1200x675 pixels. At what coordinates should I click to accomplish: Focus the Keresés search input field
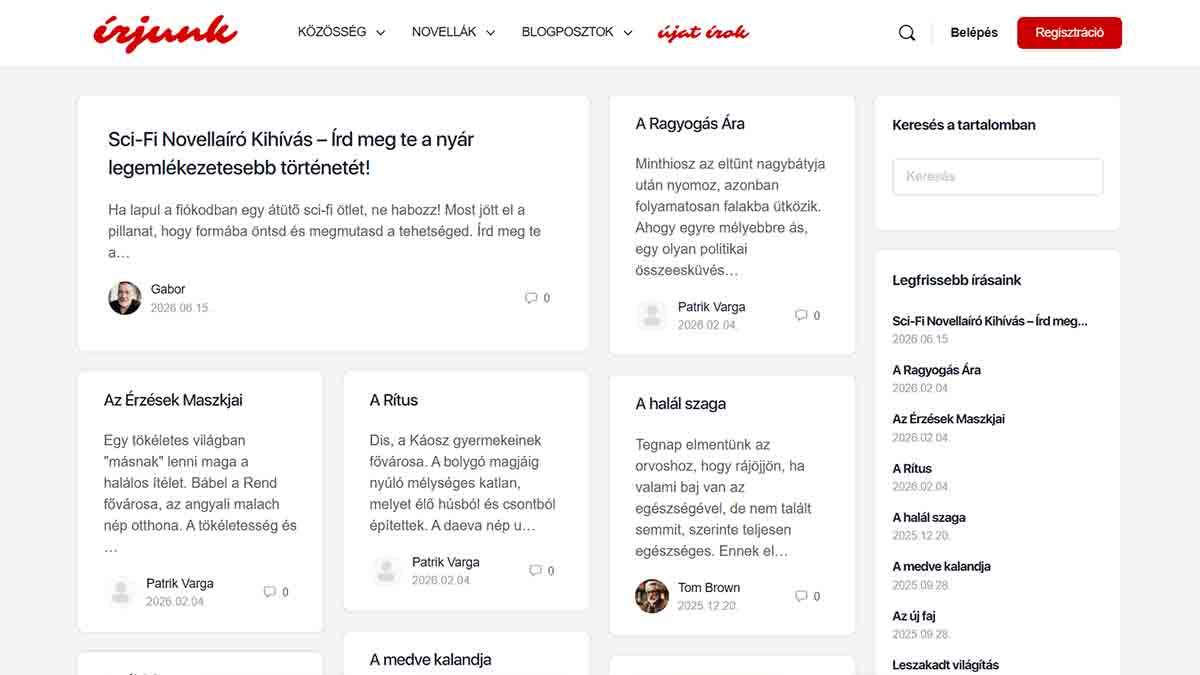pos(998,176)
